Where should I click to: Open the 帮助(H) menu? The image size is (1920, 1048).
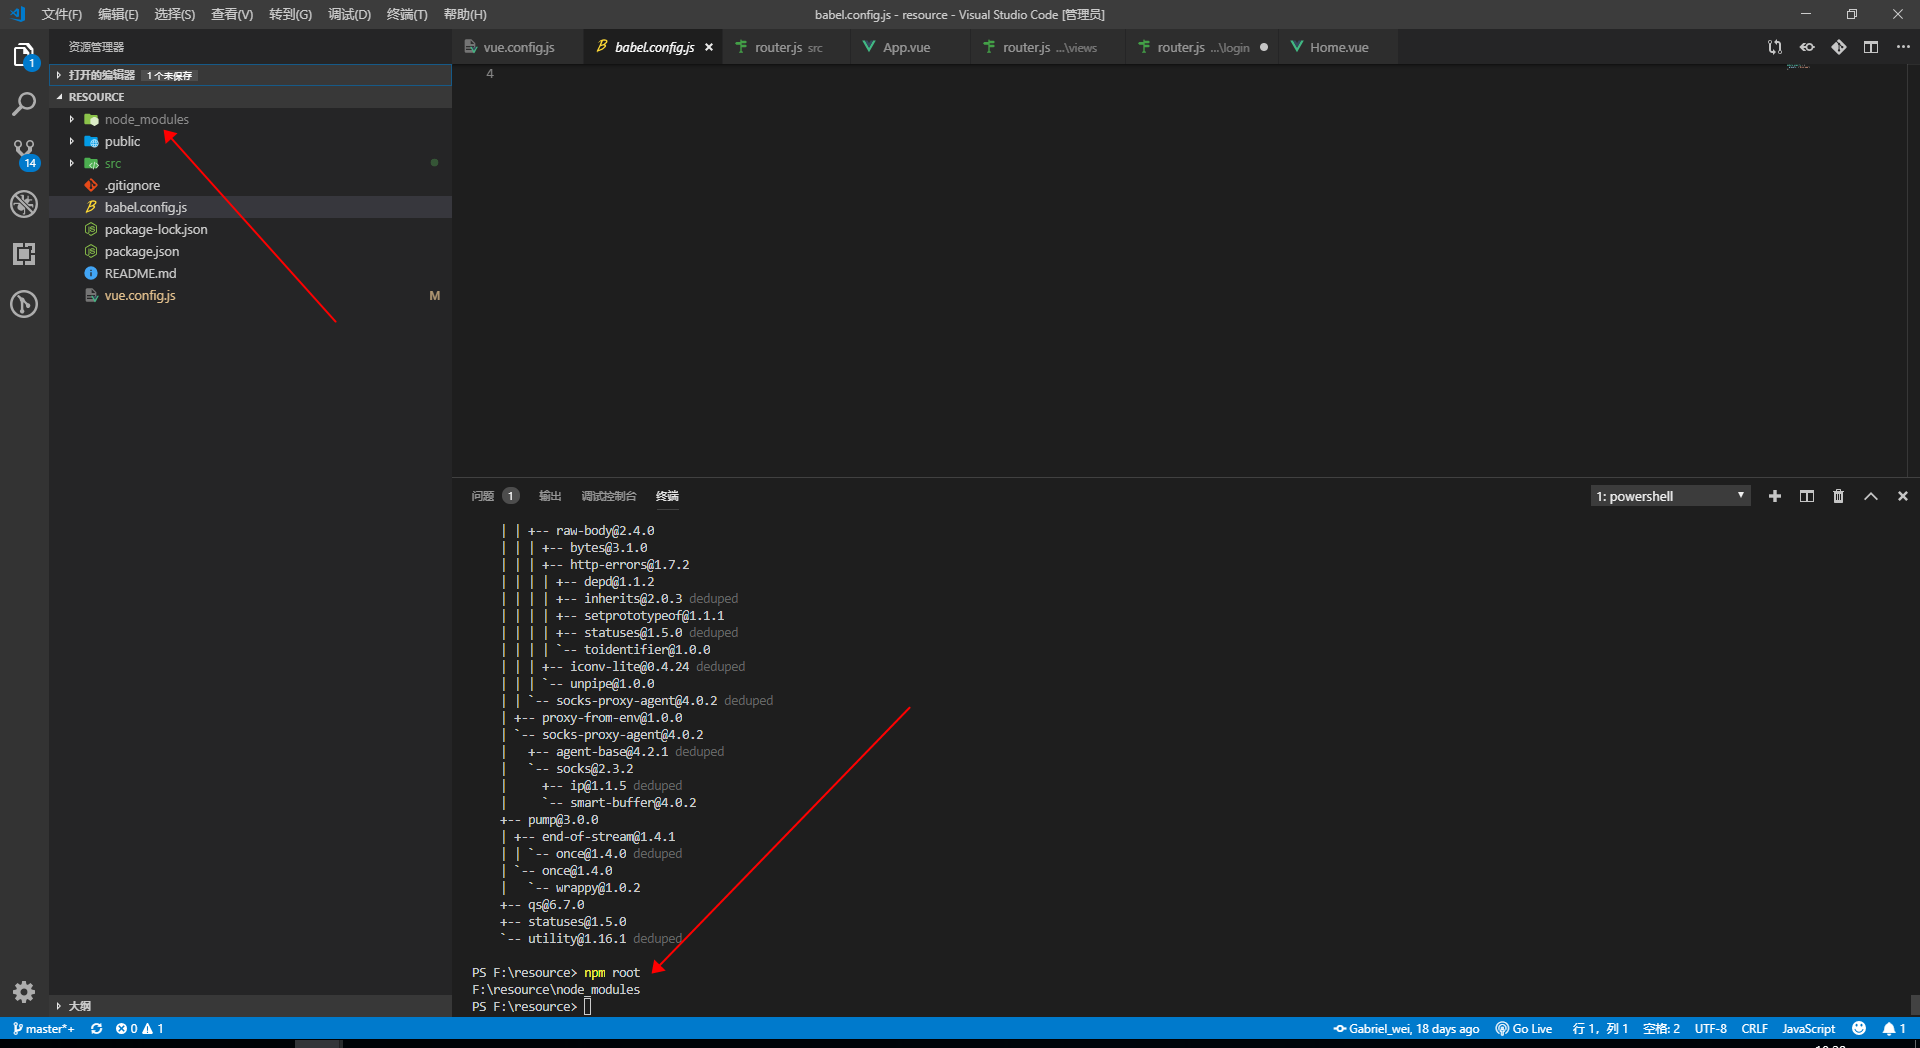pos(465,14)
